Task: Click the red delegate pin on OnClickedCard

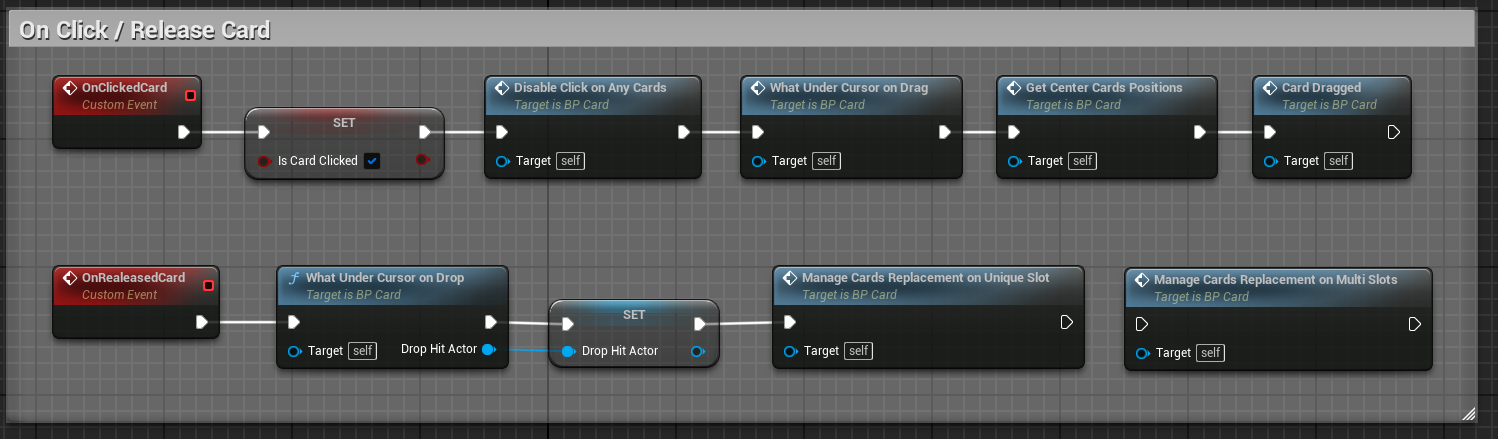Action: (190, 95)
